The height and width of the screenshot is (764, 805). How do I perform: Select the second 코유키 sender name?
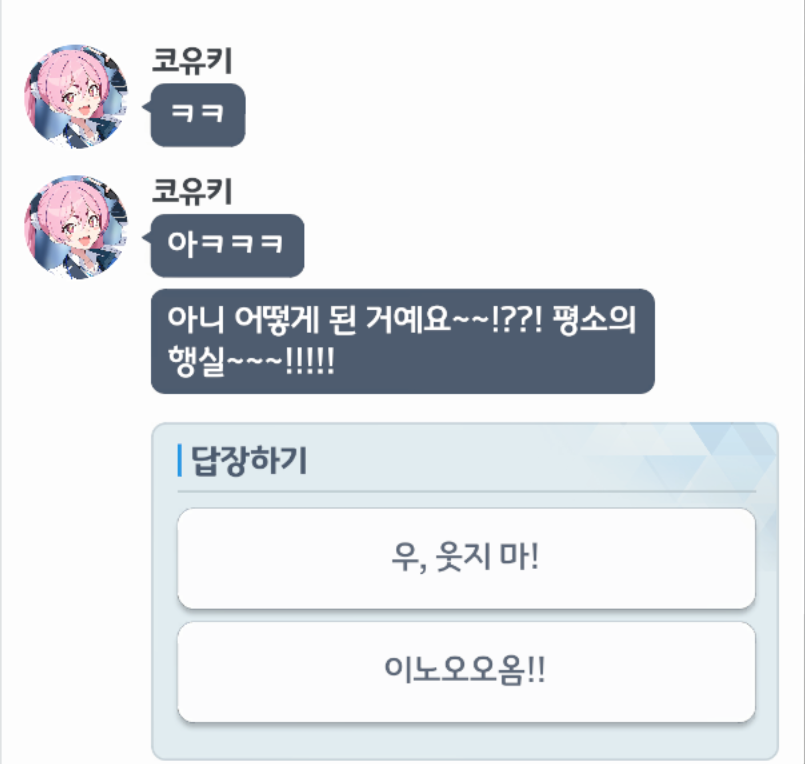point(192,191)
